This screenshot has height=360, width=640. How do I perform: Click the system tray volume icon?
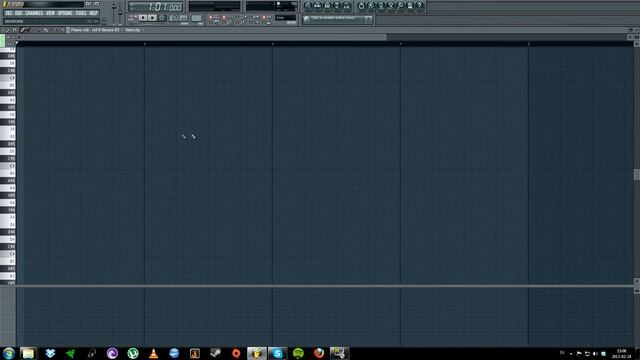[595, 354]
